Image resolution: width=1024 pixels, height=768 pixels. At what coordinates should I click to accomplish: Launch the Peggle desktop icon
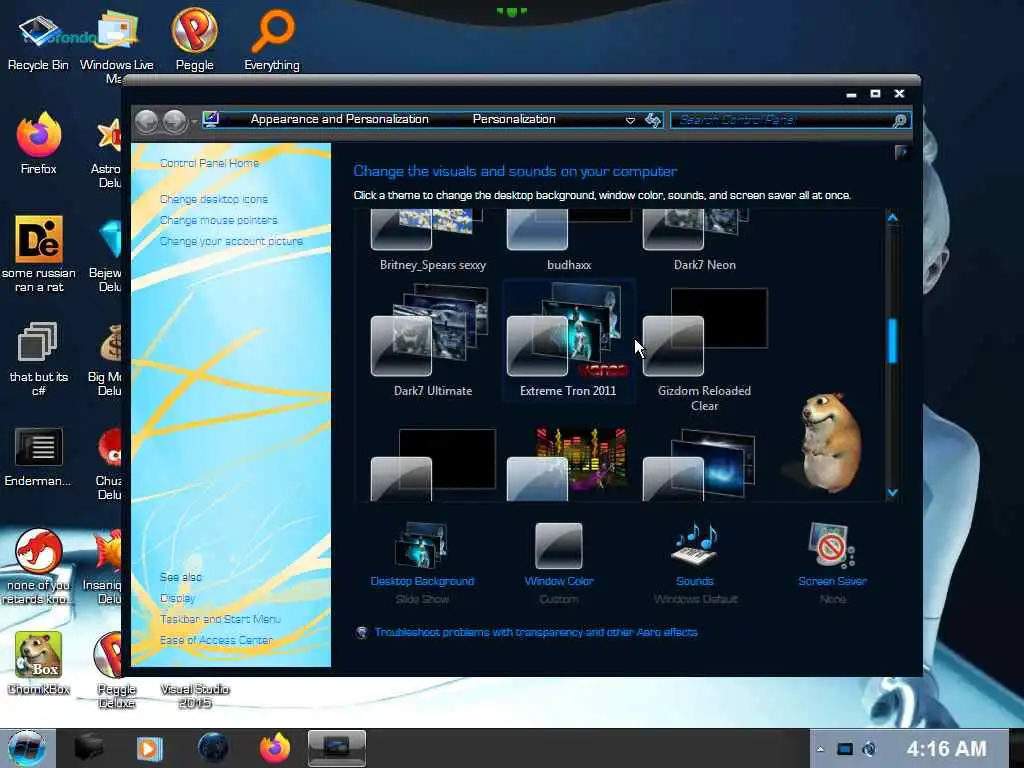(x=195, y=40)
